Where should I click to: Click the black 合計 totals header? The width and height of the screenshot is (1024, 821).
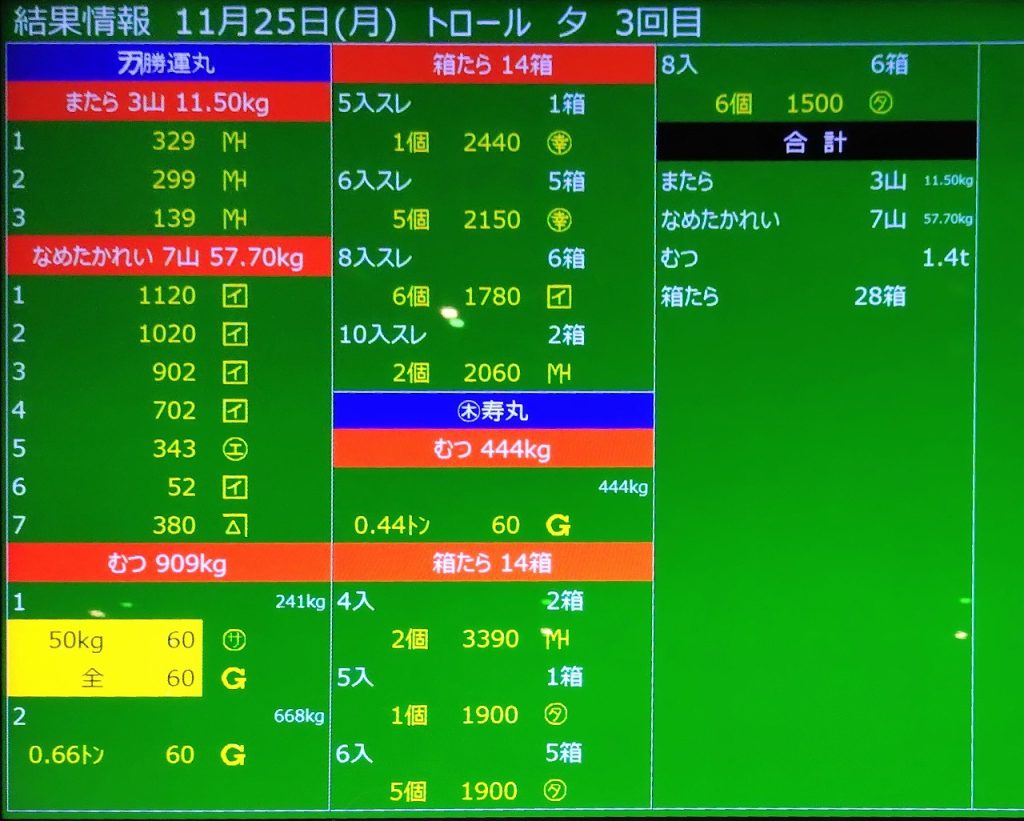pos(816,142)
